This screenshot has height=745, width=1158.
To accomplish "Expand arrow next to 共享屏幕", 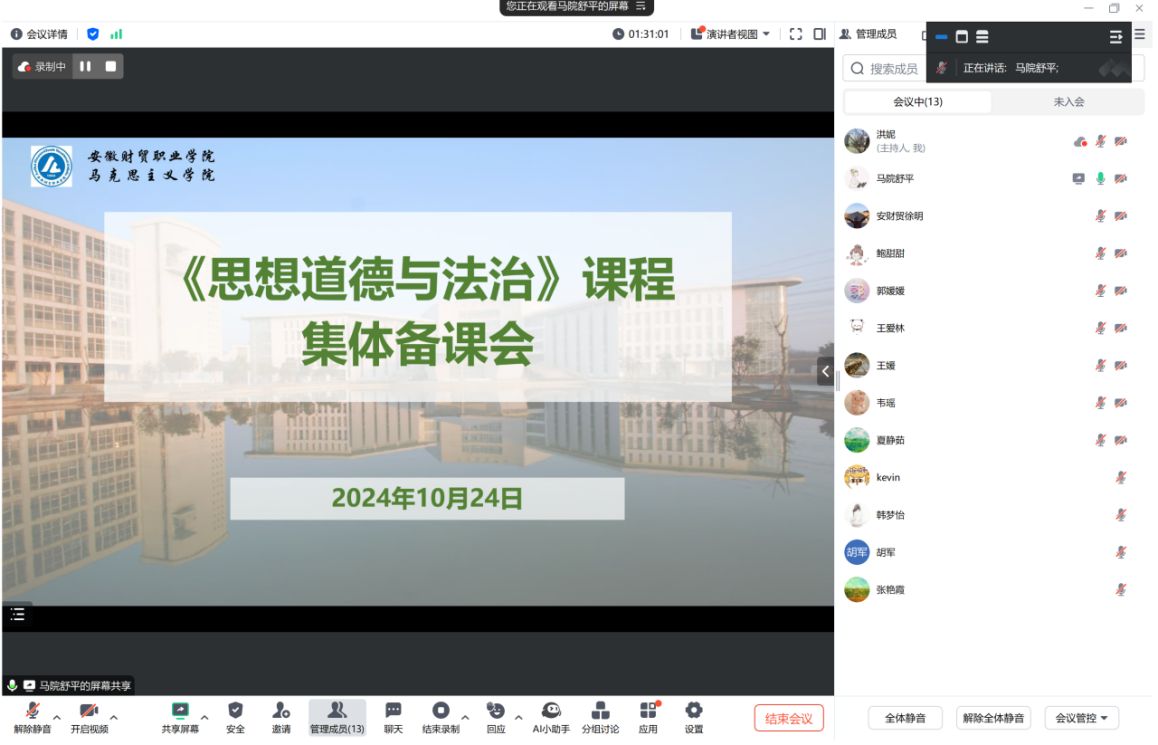I will pyautogui.click(x=205, y=717).
